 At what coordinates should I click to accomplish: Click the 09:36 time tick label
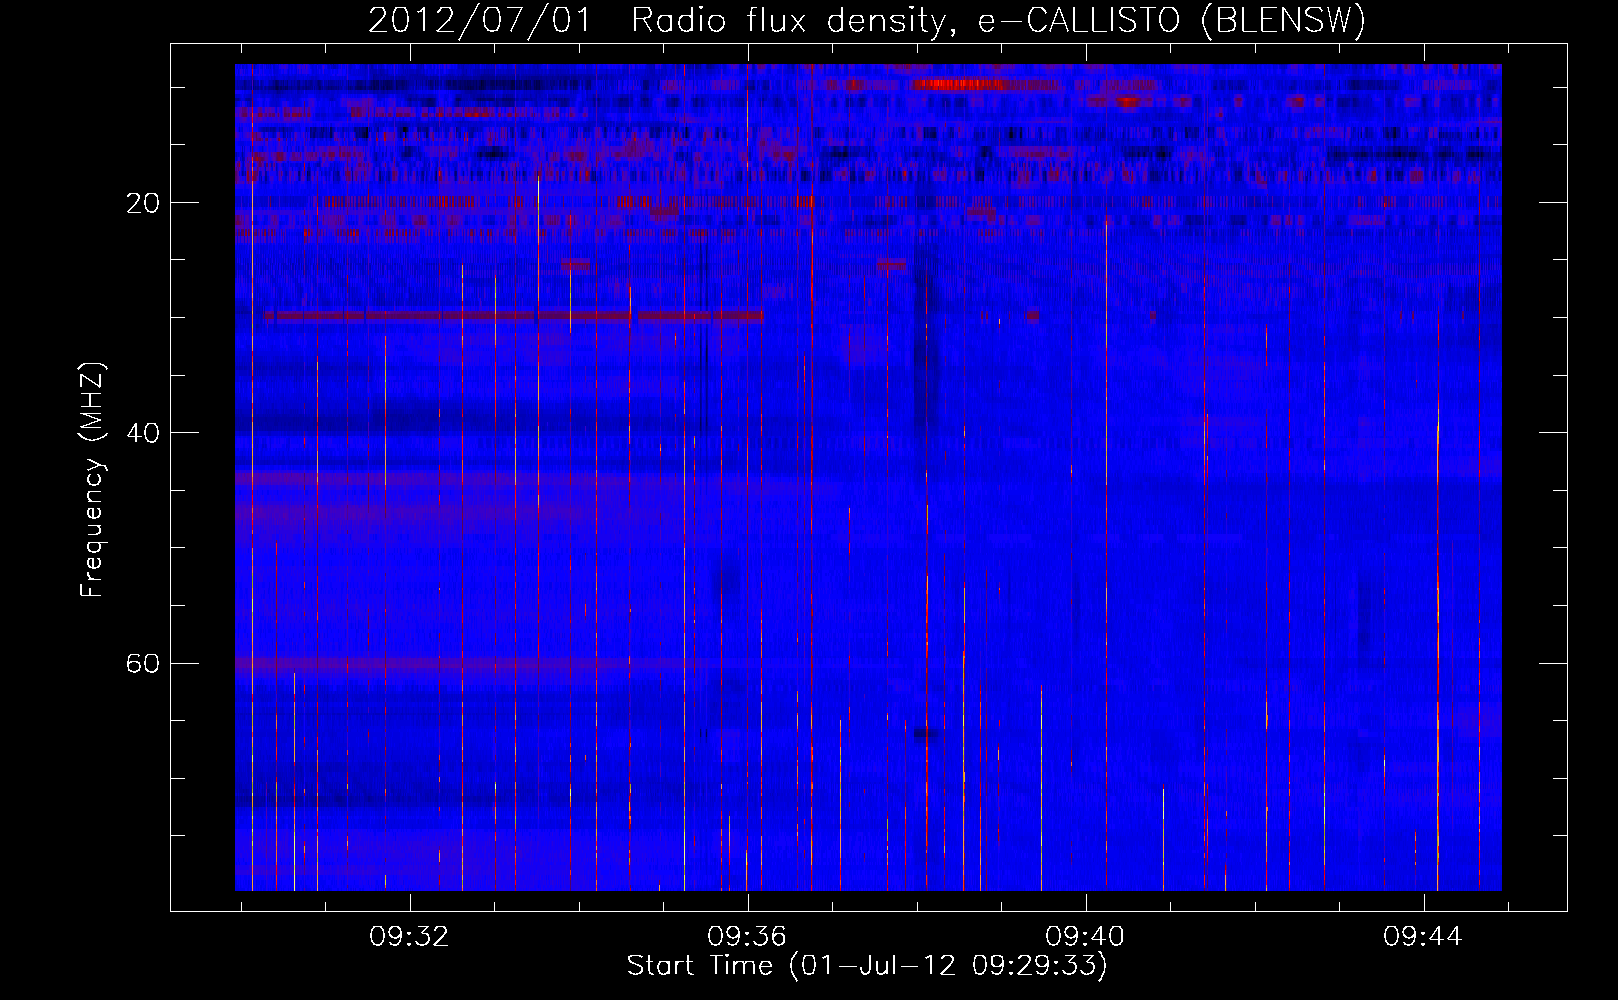coord(747,937)
